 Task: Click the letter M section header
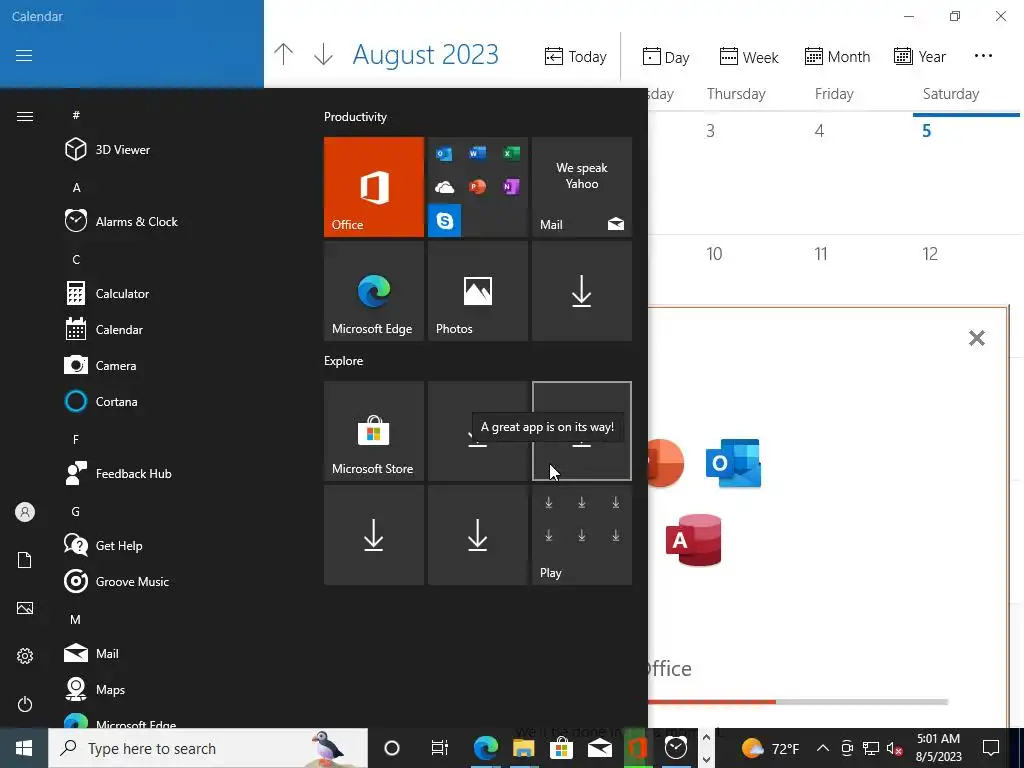76,619
